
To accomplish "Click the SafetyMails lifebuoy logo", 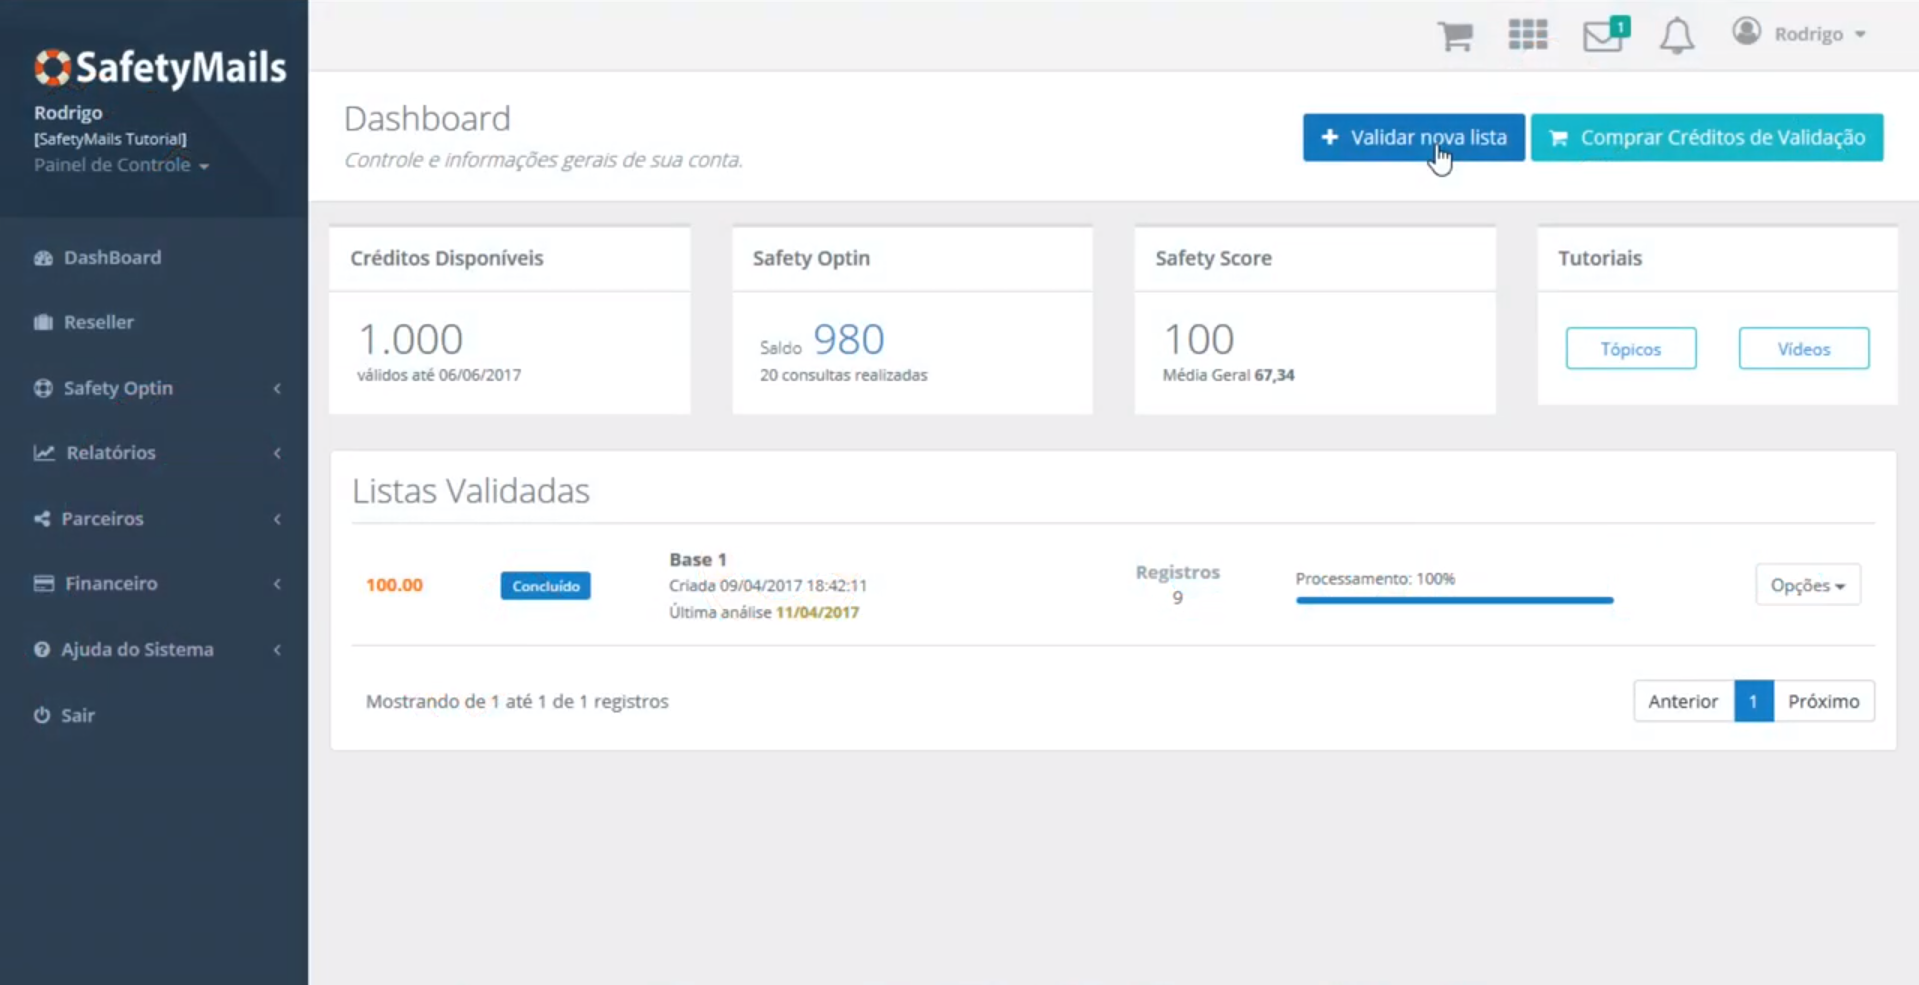I will [x=52, y=68].
